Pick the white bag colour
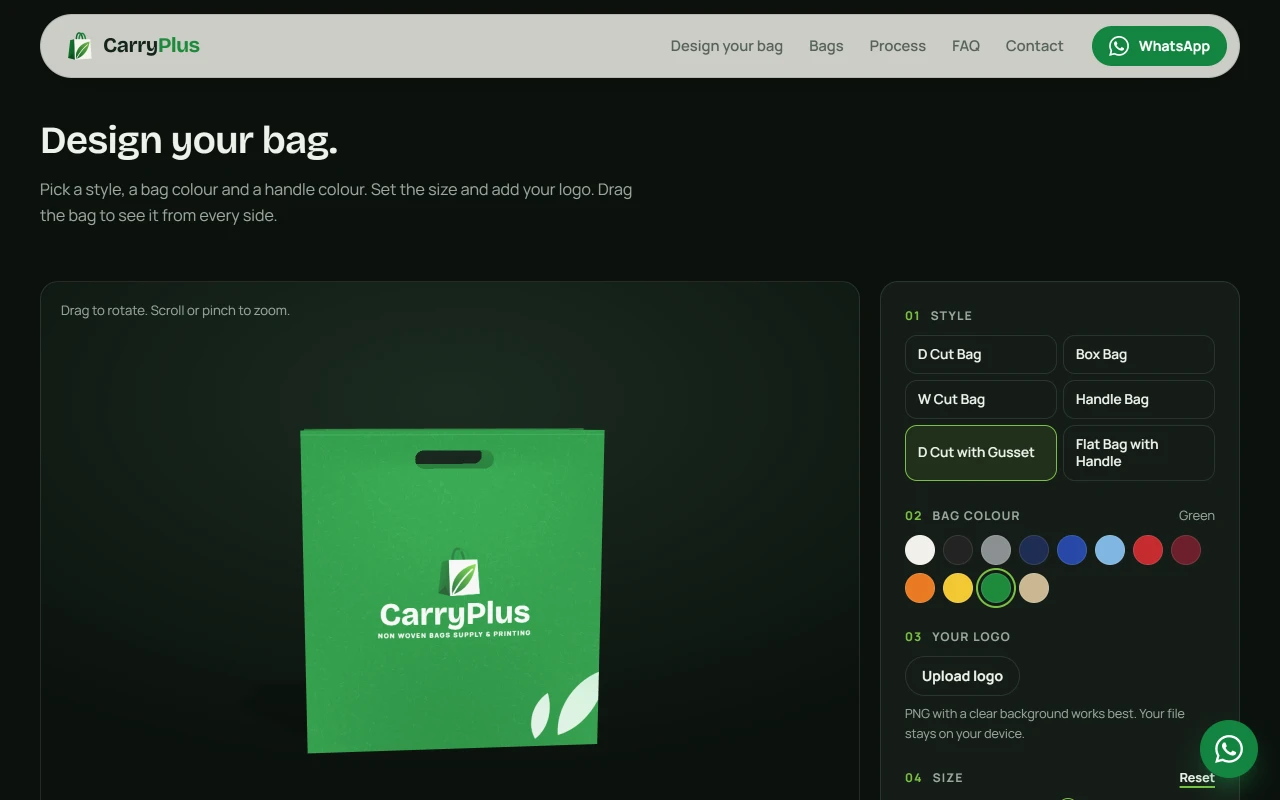Image resolution: width=1280 pixels, height=800 pixels. tap(920, 550)
